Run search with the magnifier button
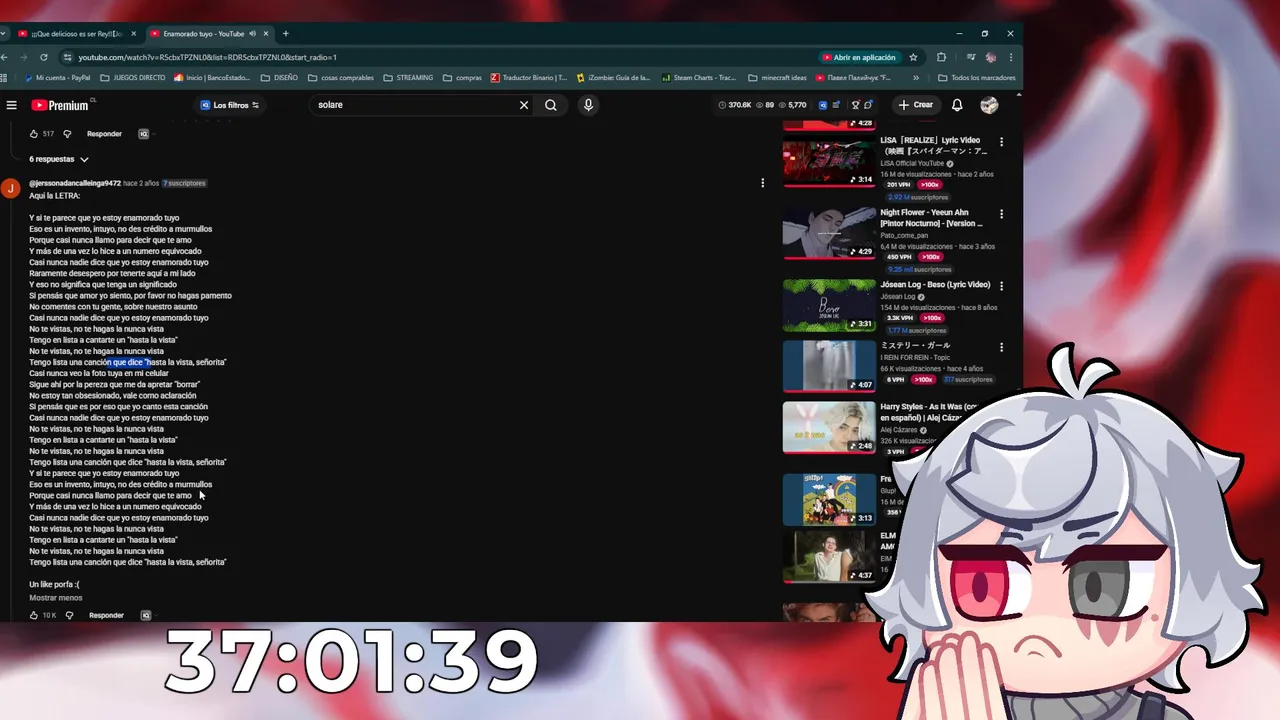The width and height of the screenshot is (1280, 720). click(x=551, y=105)
